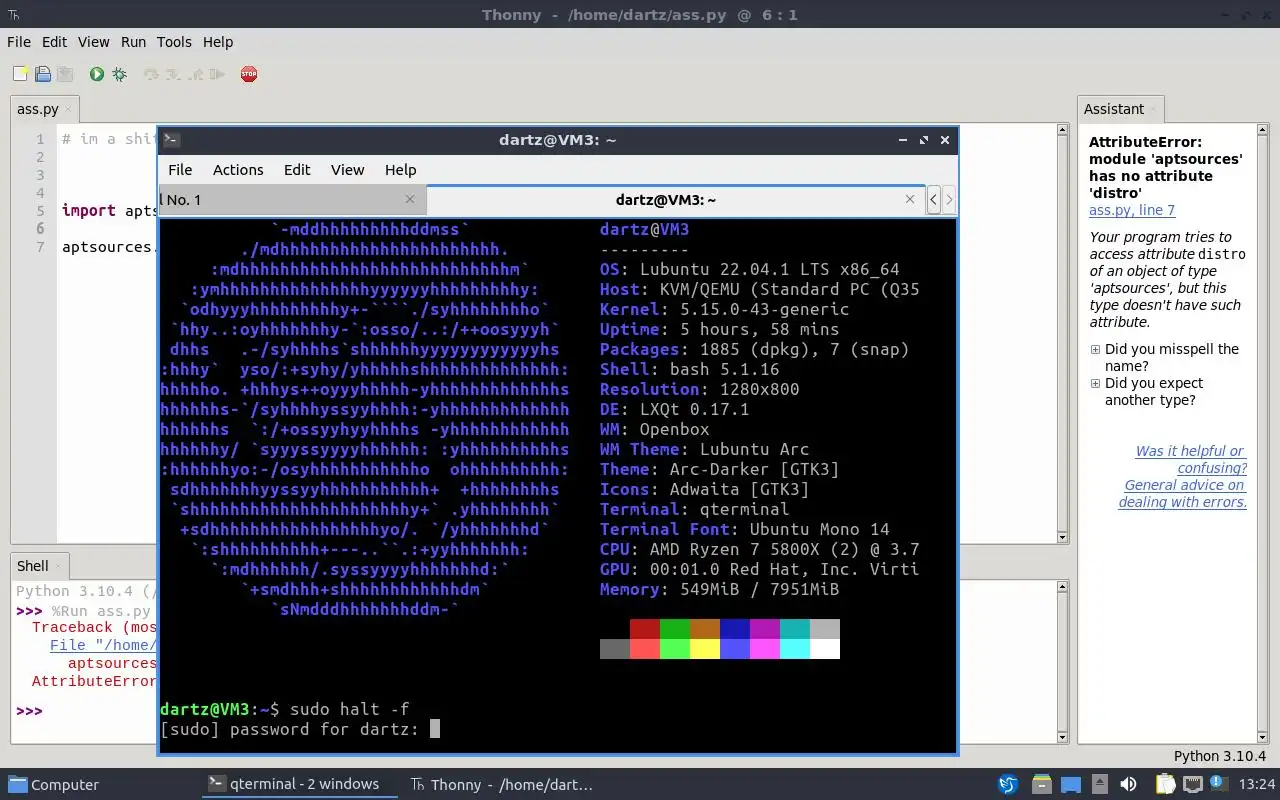Open Thonny's View menu
Viewport: 1280px width, 800px height.
(x=93, y=42)
